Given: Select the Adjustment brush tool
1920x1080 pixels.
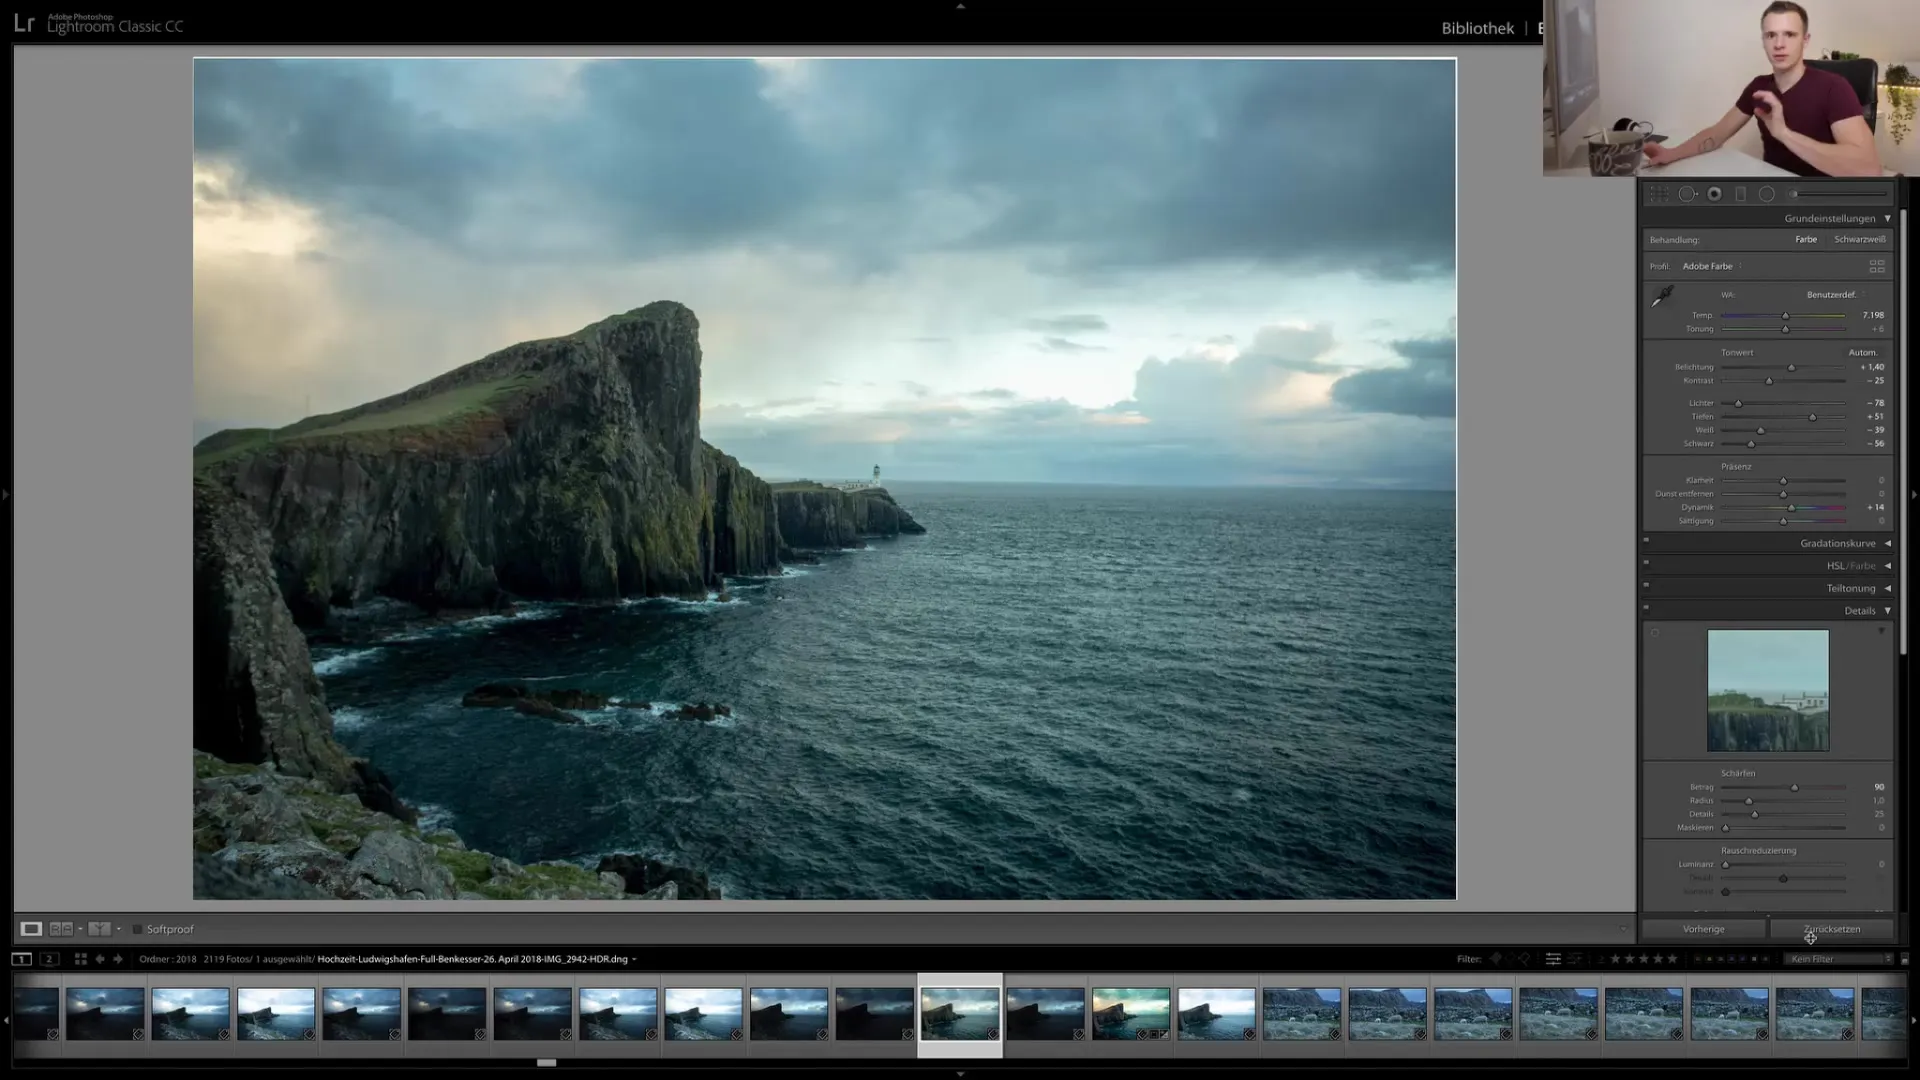Looking at the screenshot, I should (x=1838, y=194).
